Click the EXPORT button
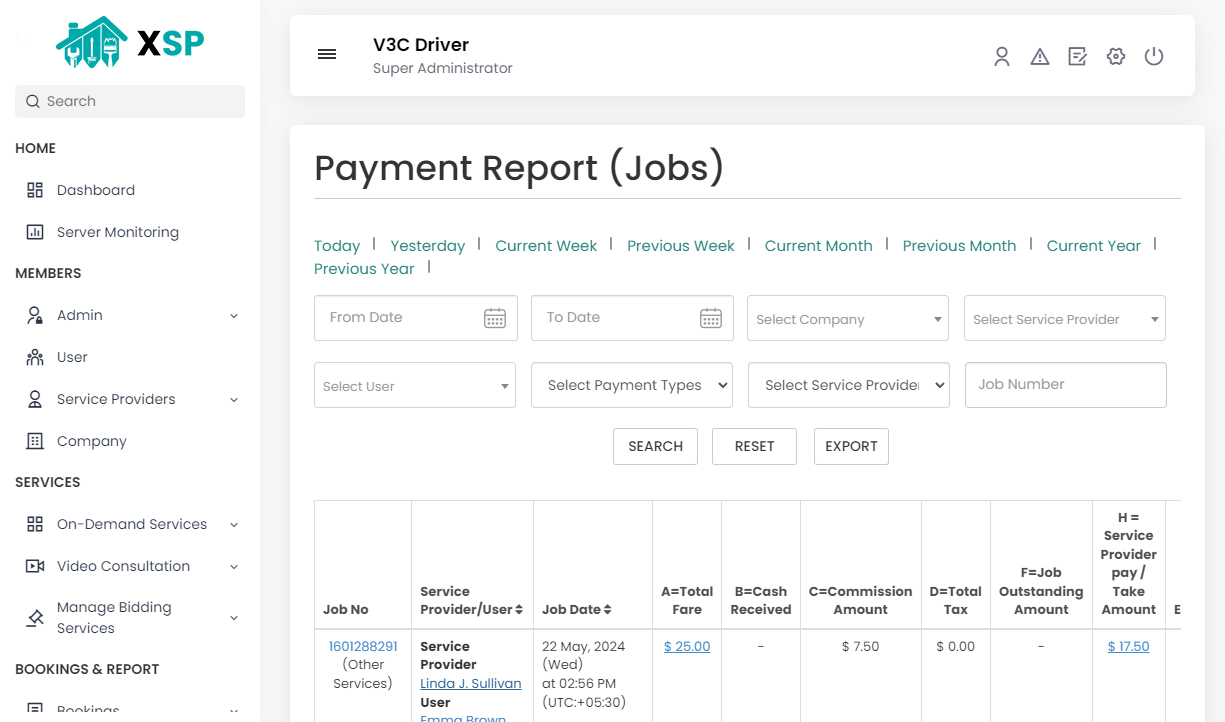Viewport: 1225px width, 722px height. pos(851,446)
